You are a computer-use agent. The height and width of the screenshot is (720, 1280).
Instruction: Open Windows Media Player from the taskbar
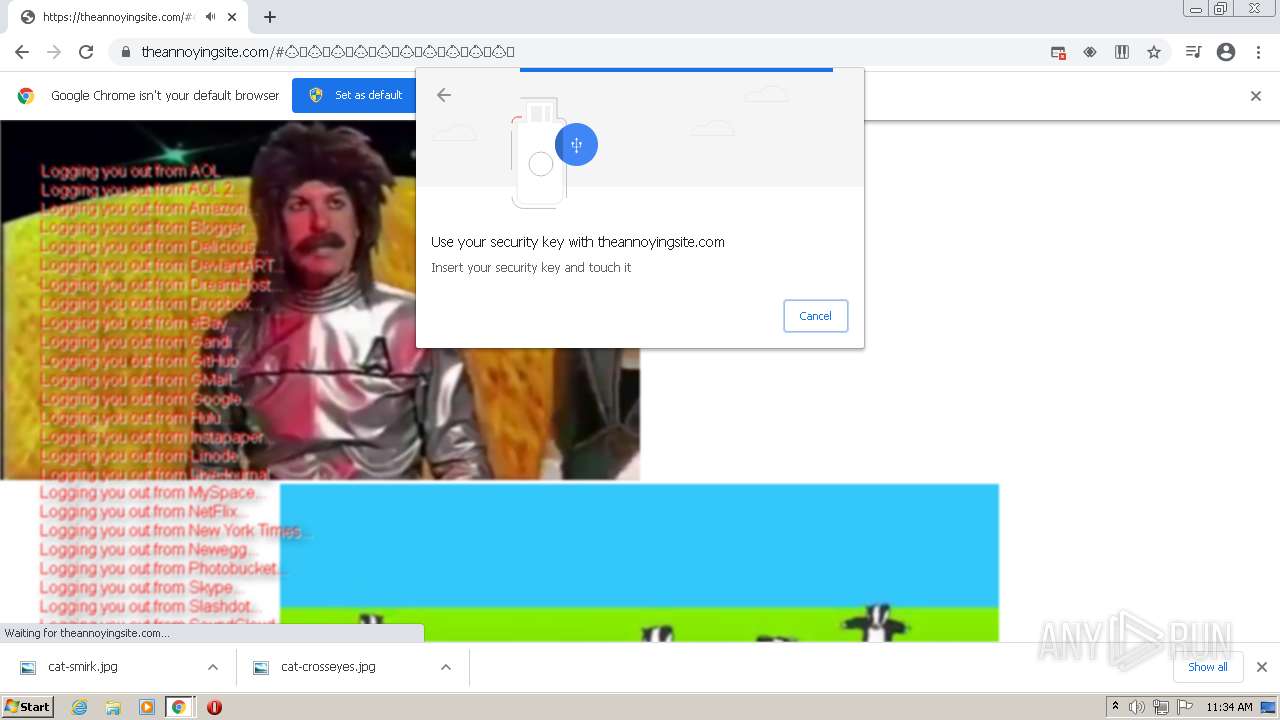click(146, 707)
